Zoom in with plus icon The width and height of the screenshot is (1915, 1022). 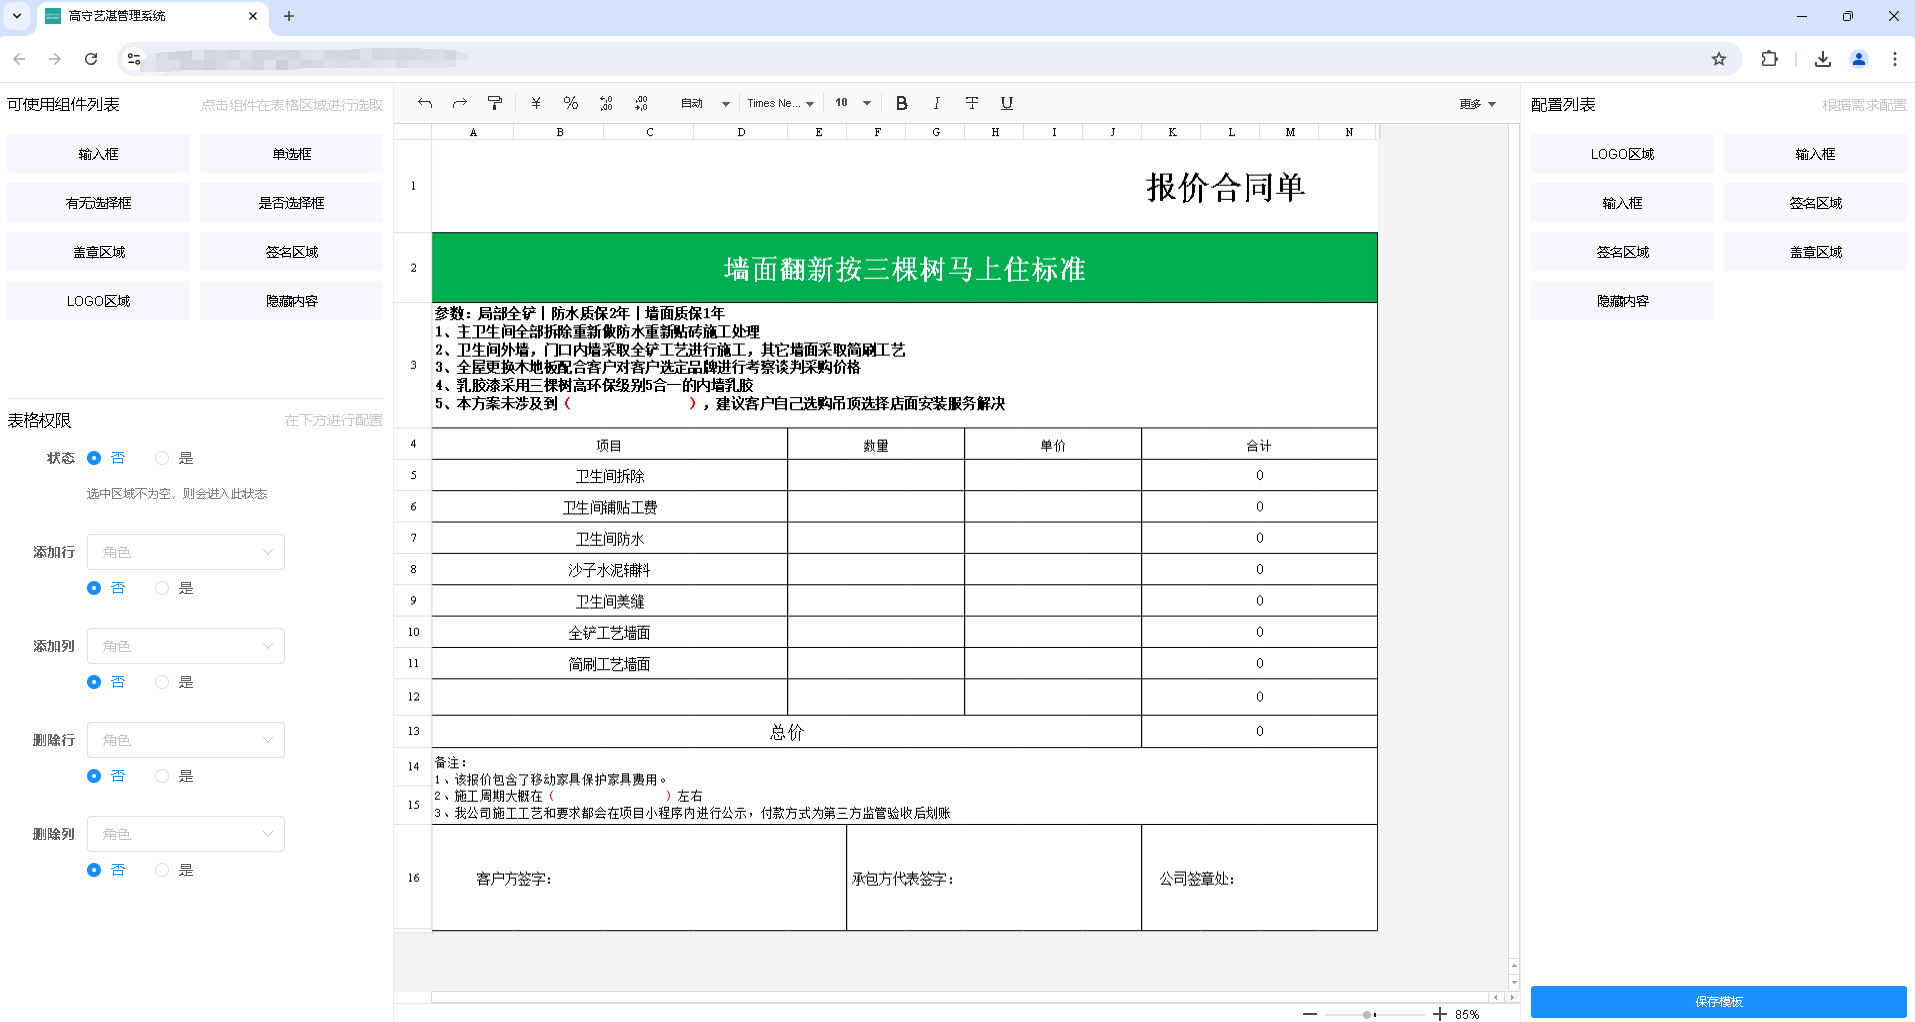(1440, 1014)
